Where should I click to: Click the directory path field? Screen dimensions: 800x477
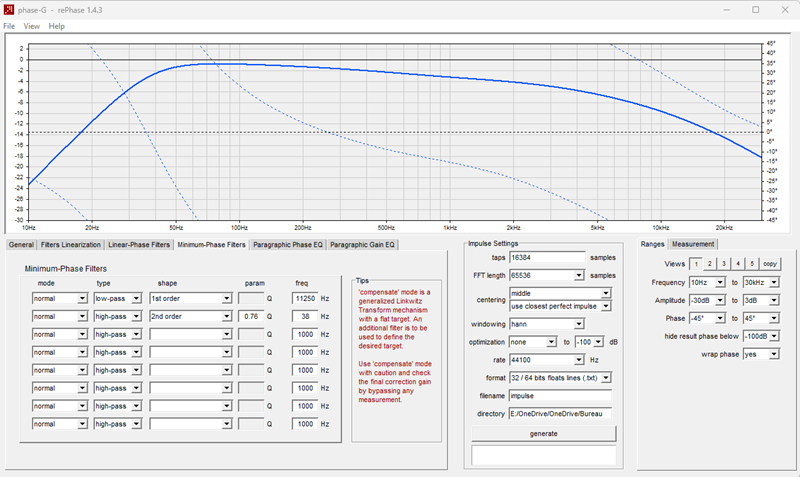(560, 414)
